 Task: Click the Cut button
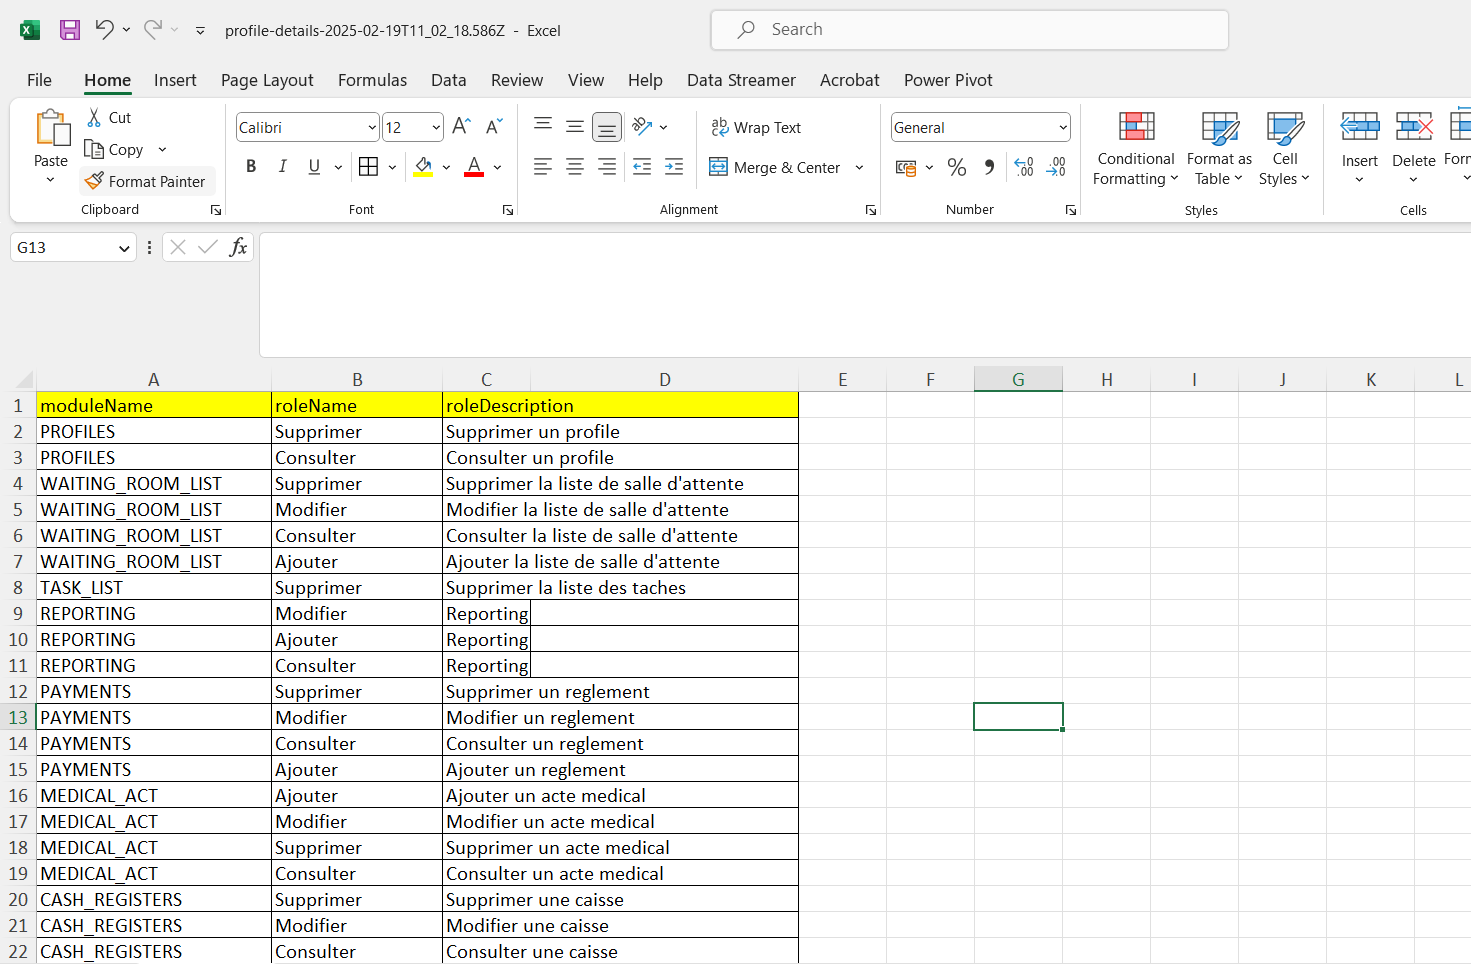pos(109,117)
